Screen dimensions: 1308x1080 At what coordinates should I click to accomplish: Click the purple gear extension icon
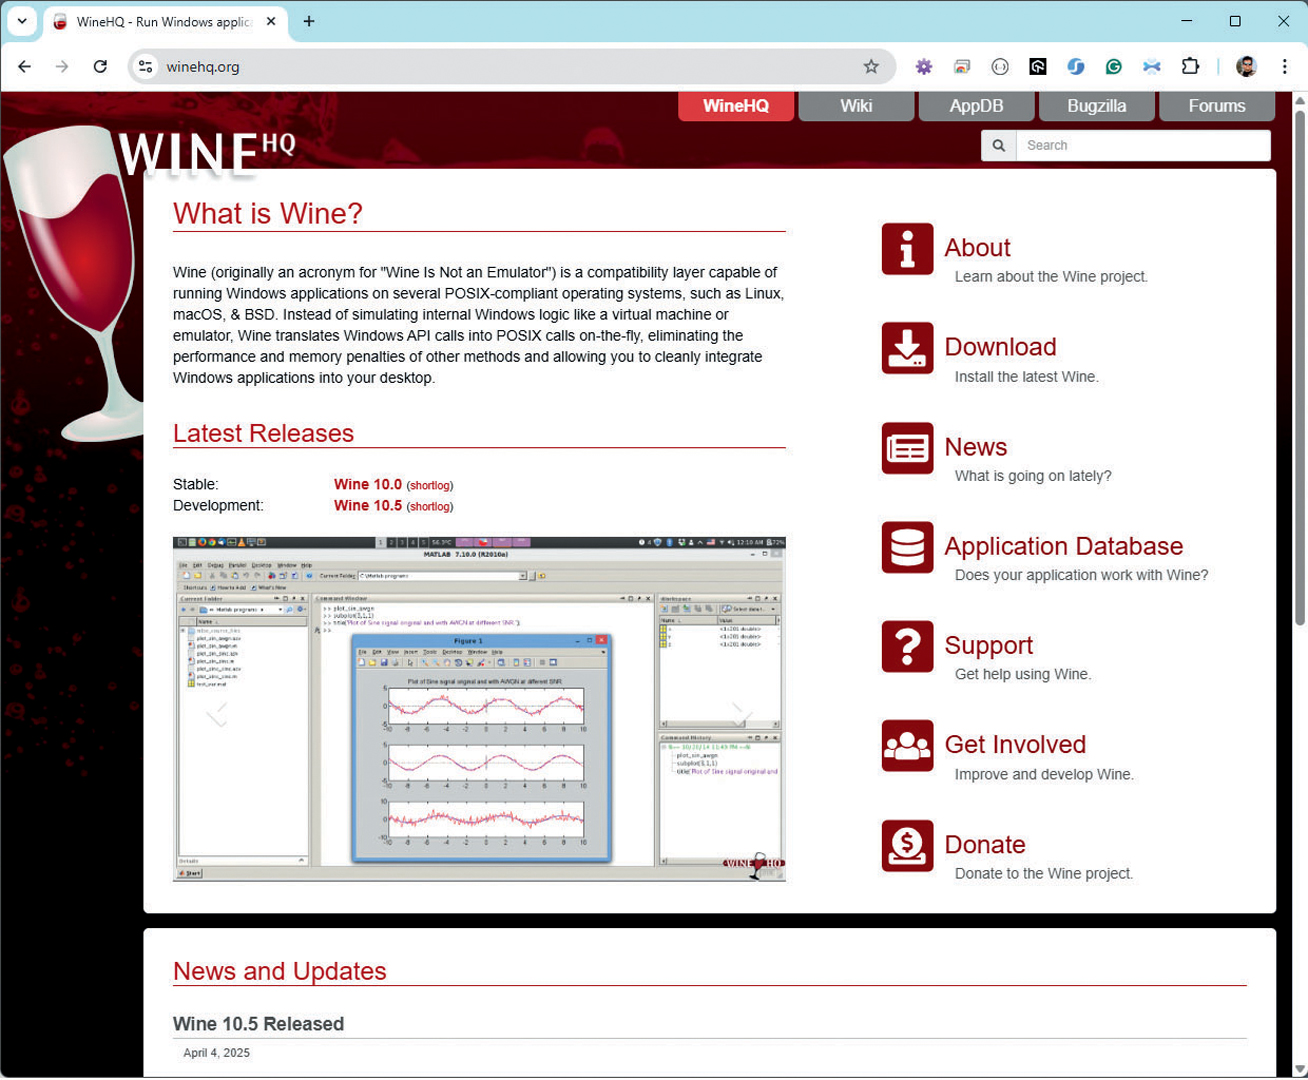tap(924, 67)
